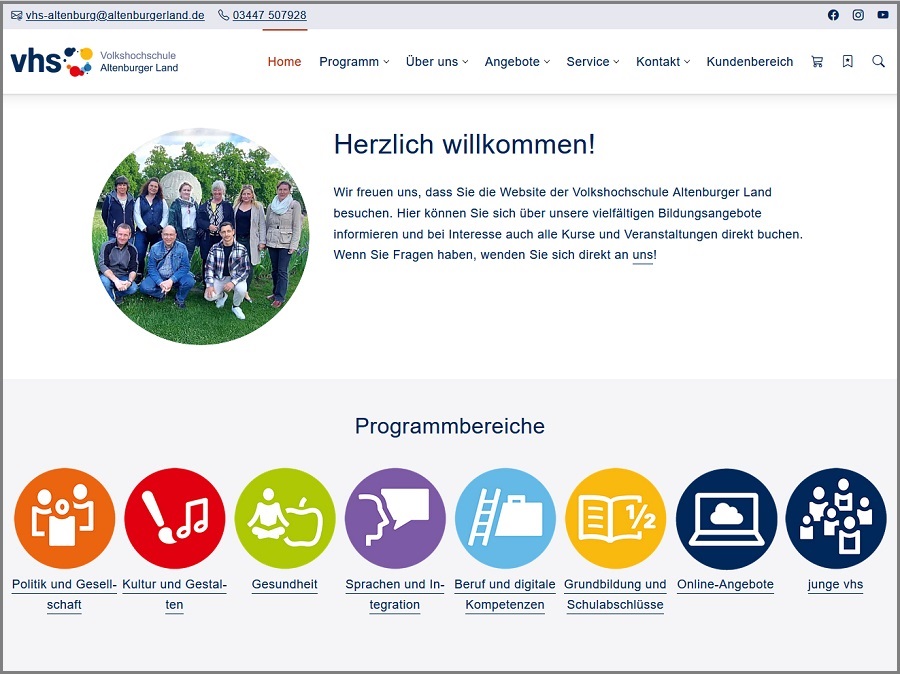900x674 pixels.
Task: Select the orange Politik und Gesellschaft icon
Action: coord(64,519)
